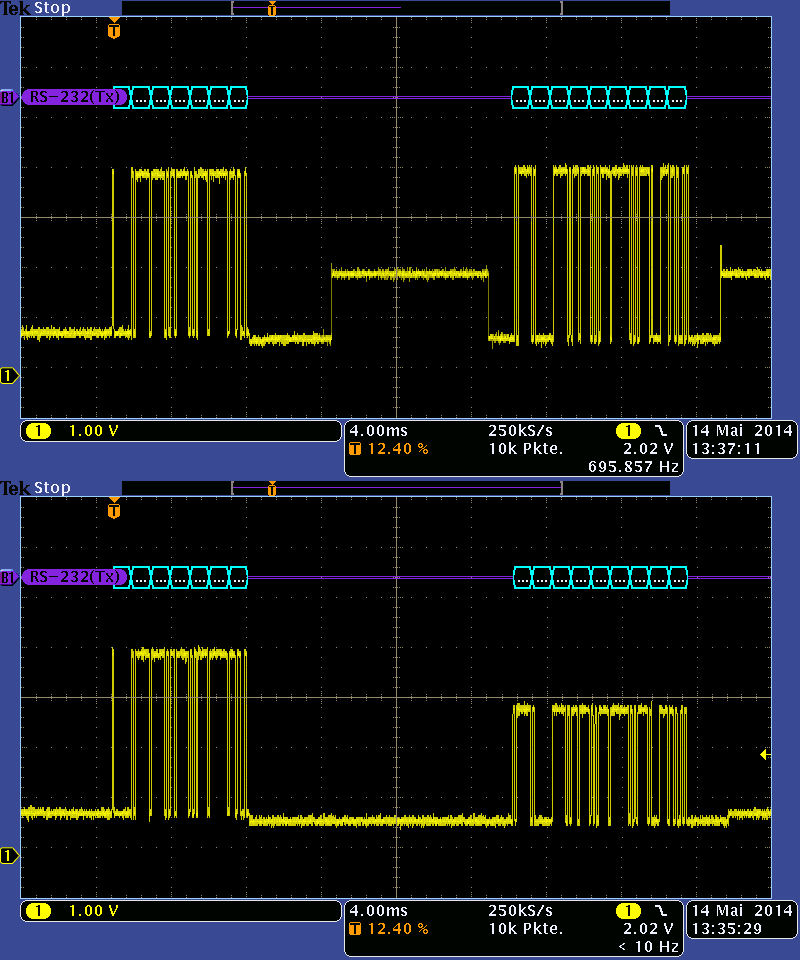This screenshot has width=800, height=960.
Task: Click the yellow channel 1 badge beside 1.00 V, lower capture
Action: point(39,911)
